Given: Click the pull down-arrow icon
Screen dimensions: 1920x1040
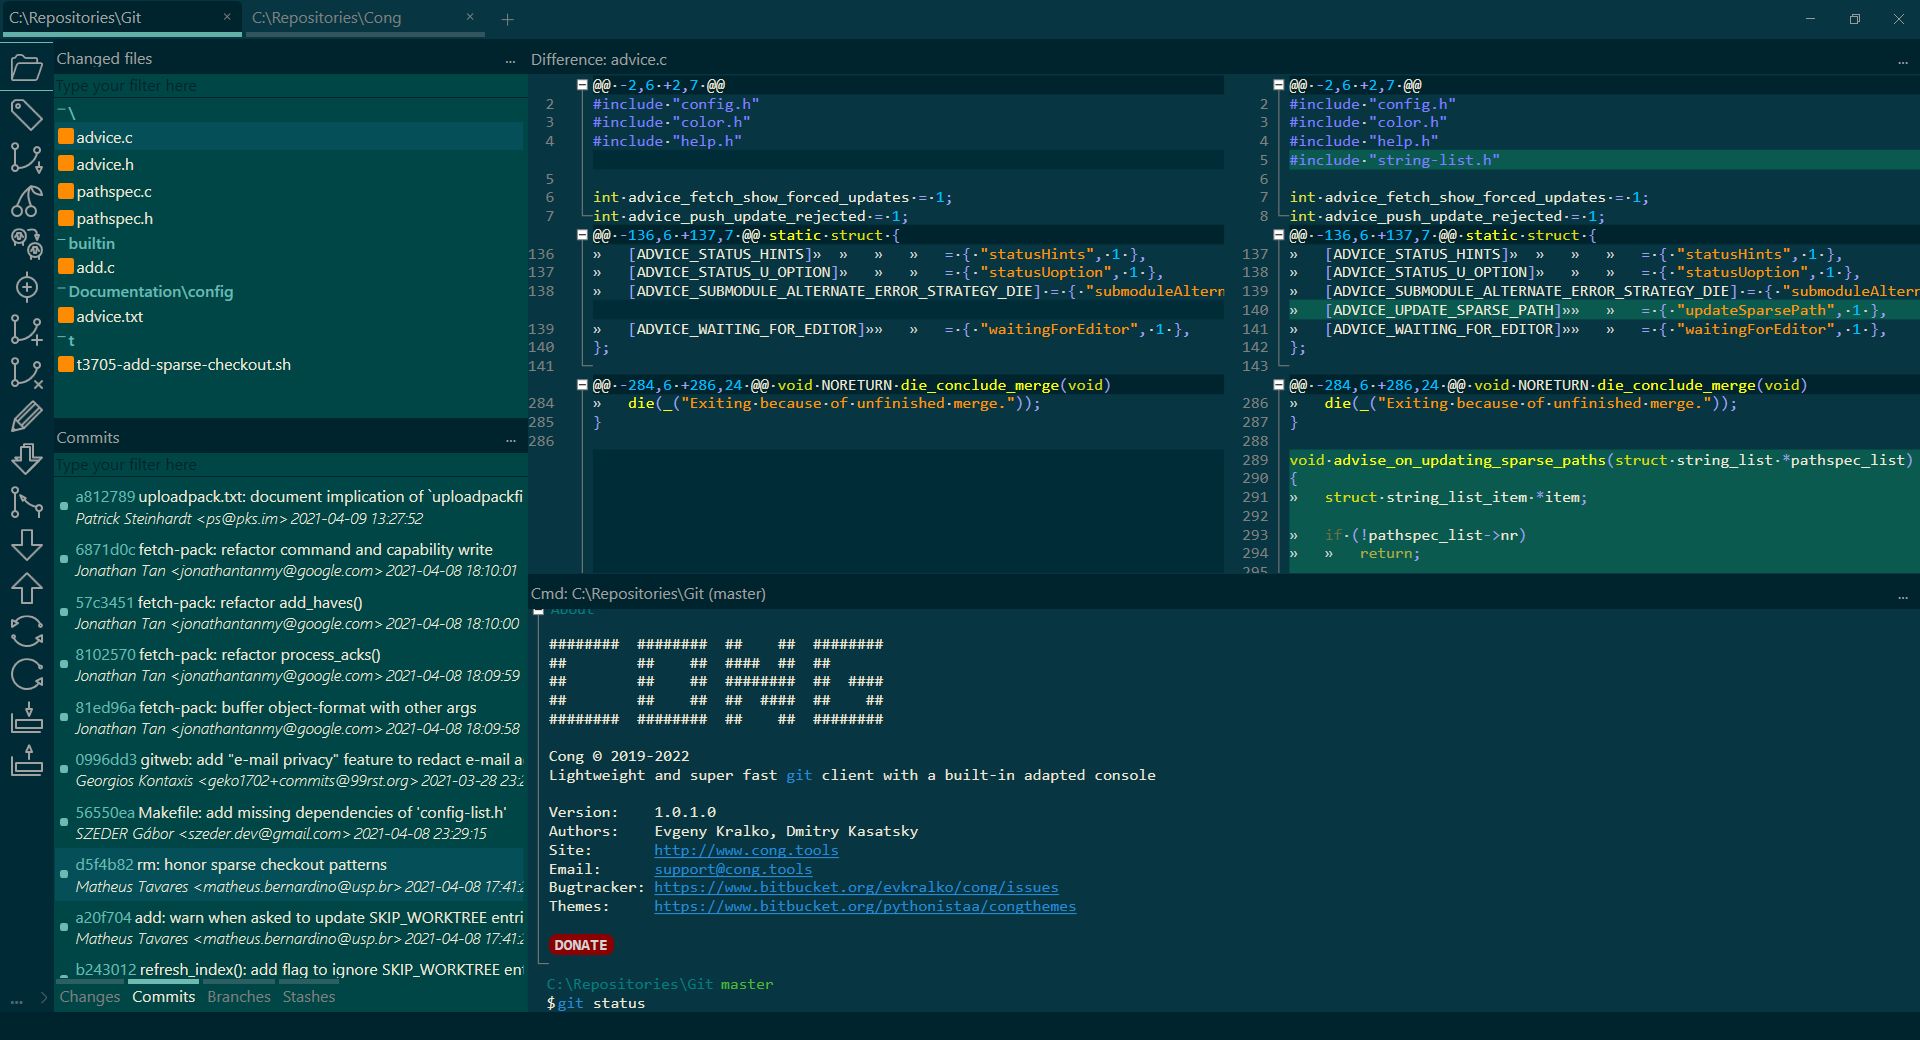Looking at the screenshot, I should click(27, 547).
